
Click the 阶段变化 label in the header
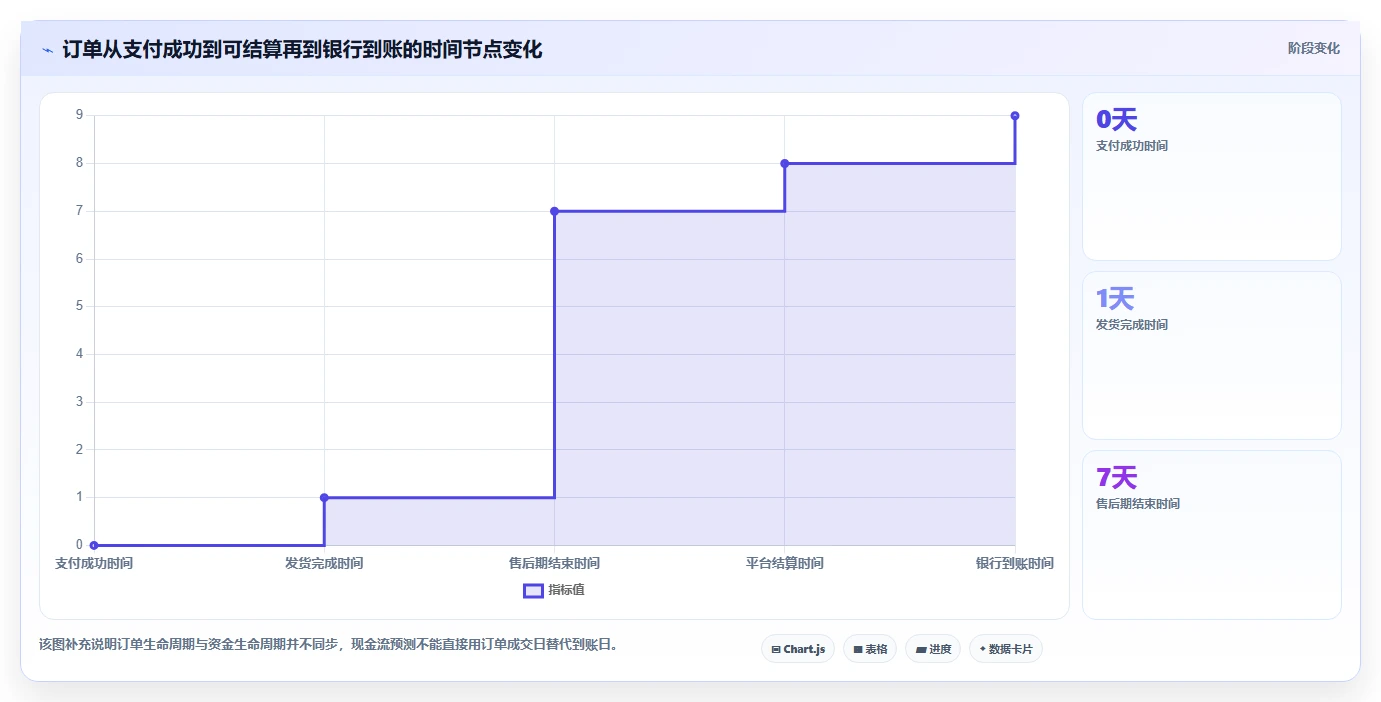click(1313, 48)
